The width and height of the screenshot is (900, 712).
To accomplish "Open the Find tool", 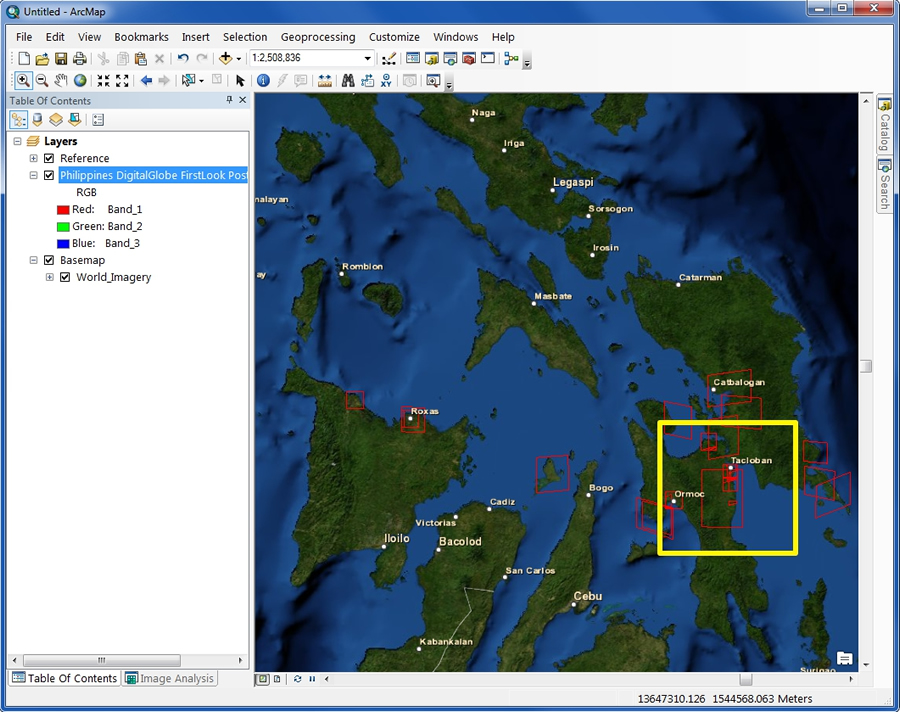I will pos(347,80).
